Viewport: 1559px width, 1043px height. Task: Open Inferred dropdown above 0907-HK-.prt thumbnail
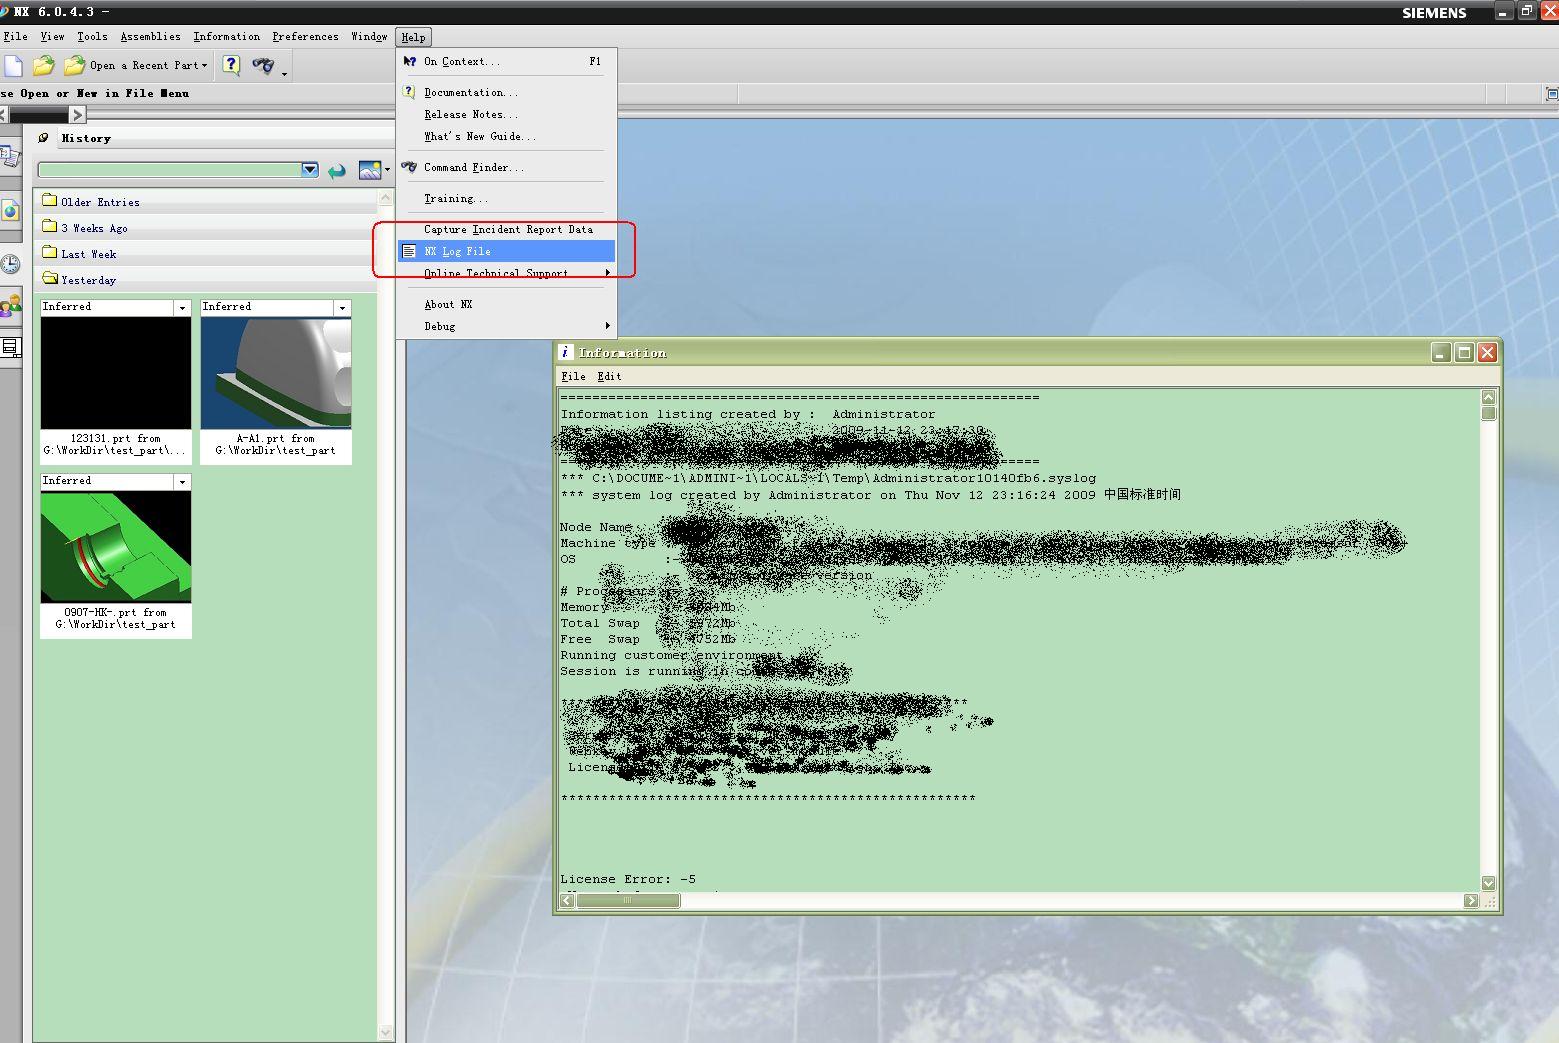click(x=182, y=482)
